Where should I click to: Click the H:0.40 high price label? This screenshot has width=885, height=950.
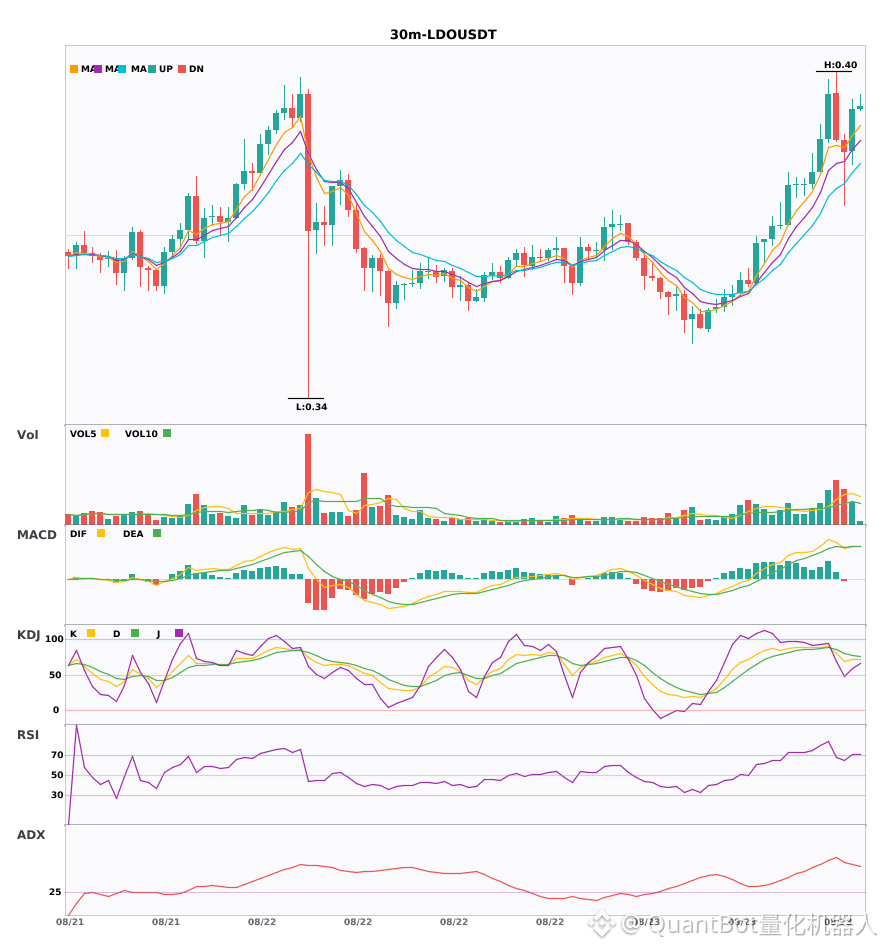840,65
